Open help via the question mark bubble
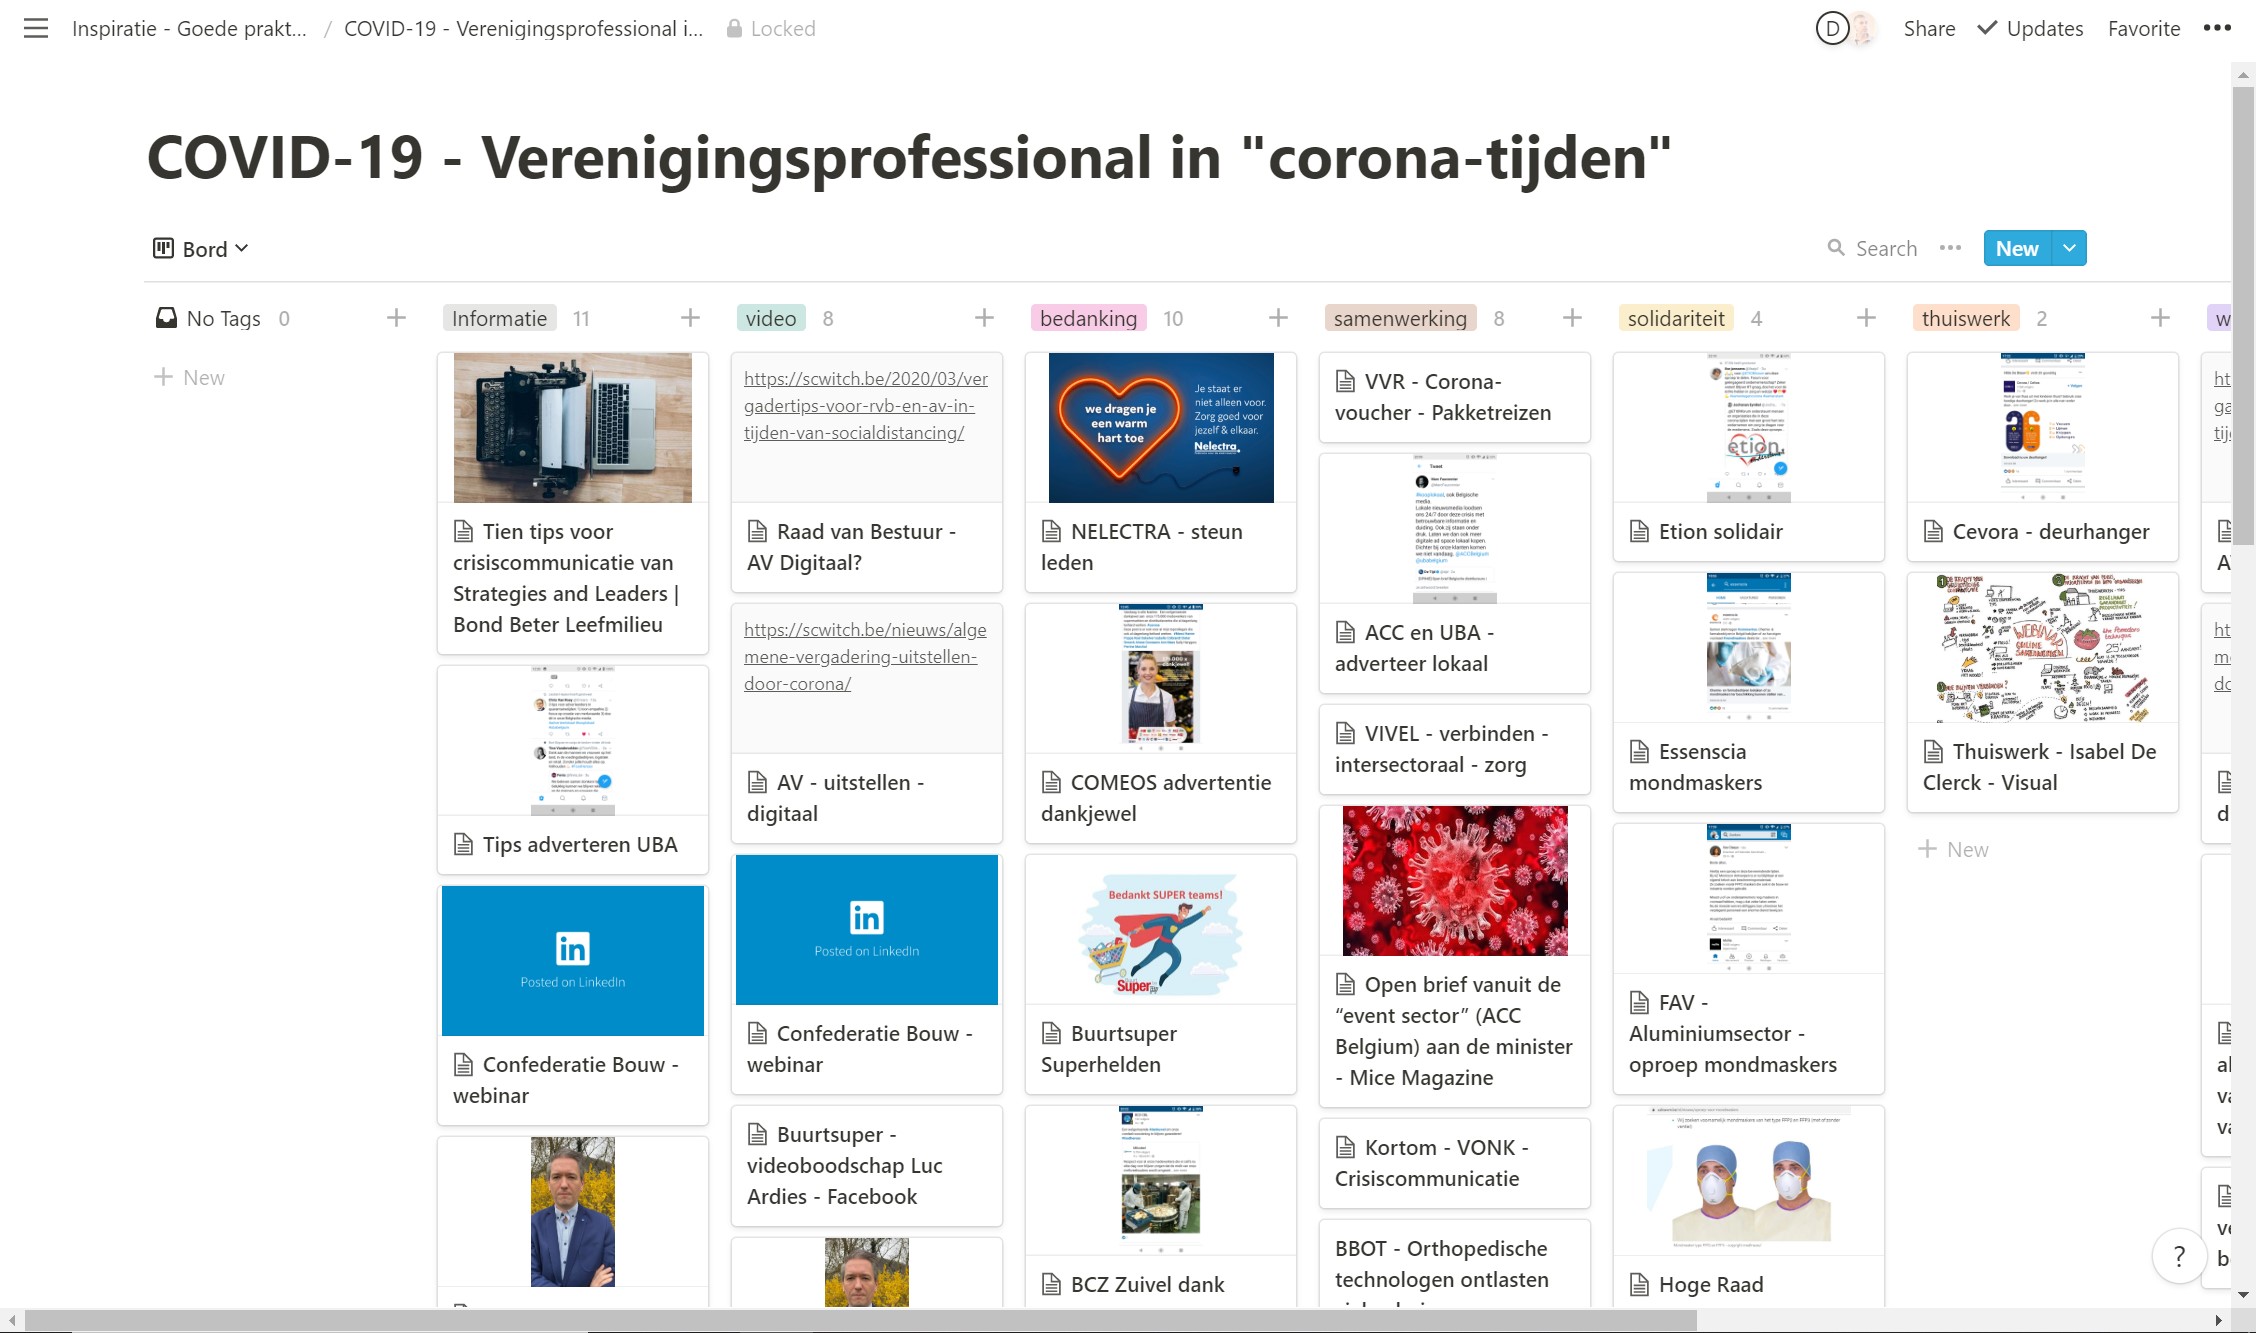Image resolution: width=2256 pixels, height=1333 pixels. point(2178,1256)
